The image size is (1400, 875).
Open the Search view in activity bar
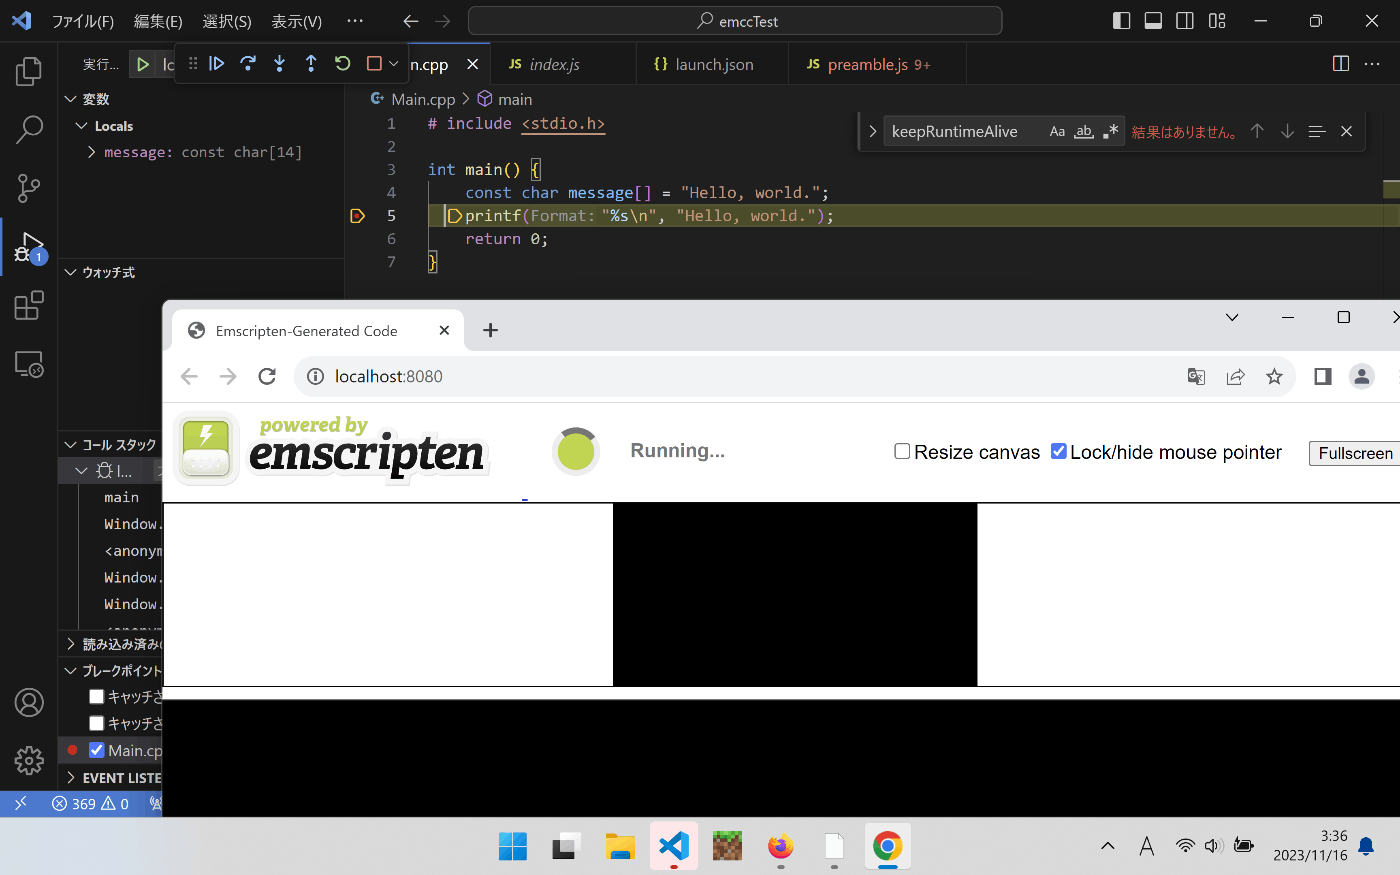coord(29,129)
